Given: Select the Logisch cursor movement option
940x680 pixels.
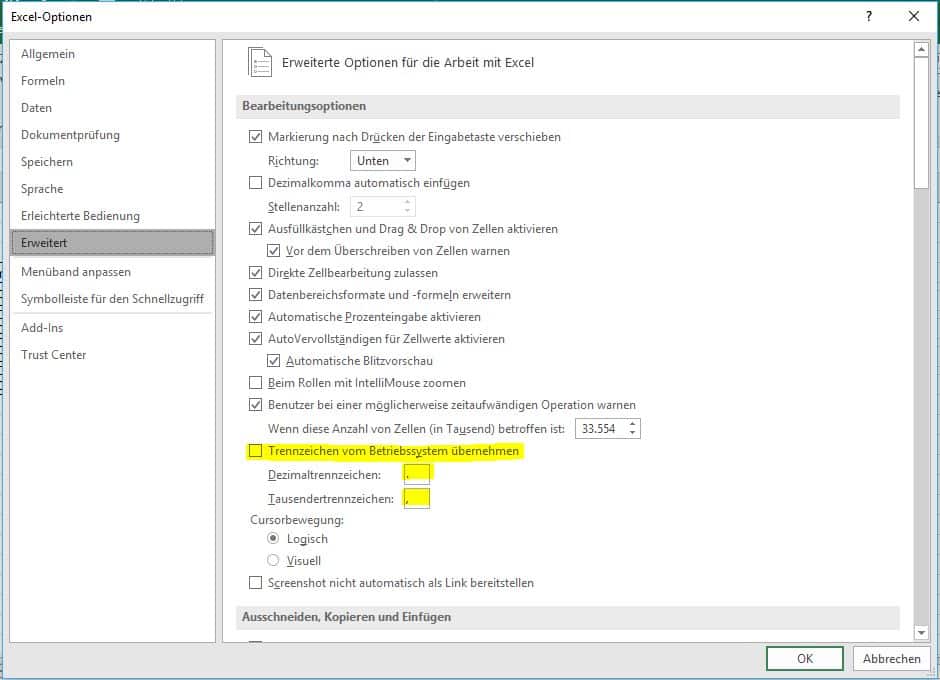Looking at the screenshot, I should (273, 539).
